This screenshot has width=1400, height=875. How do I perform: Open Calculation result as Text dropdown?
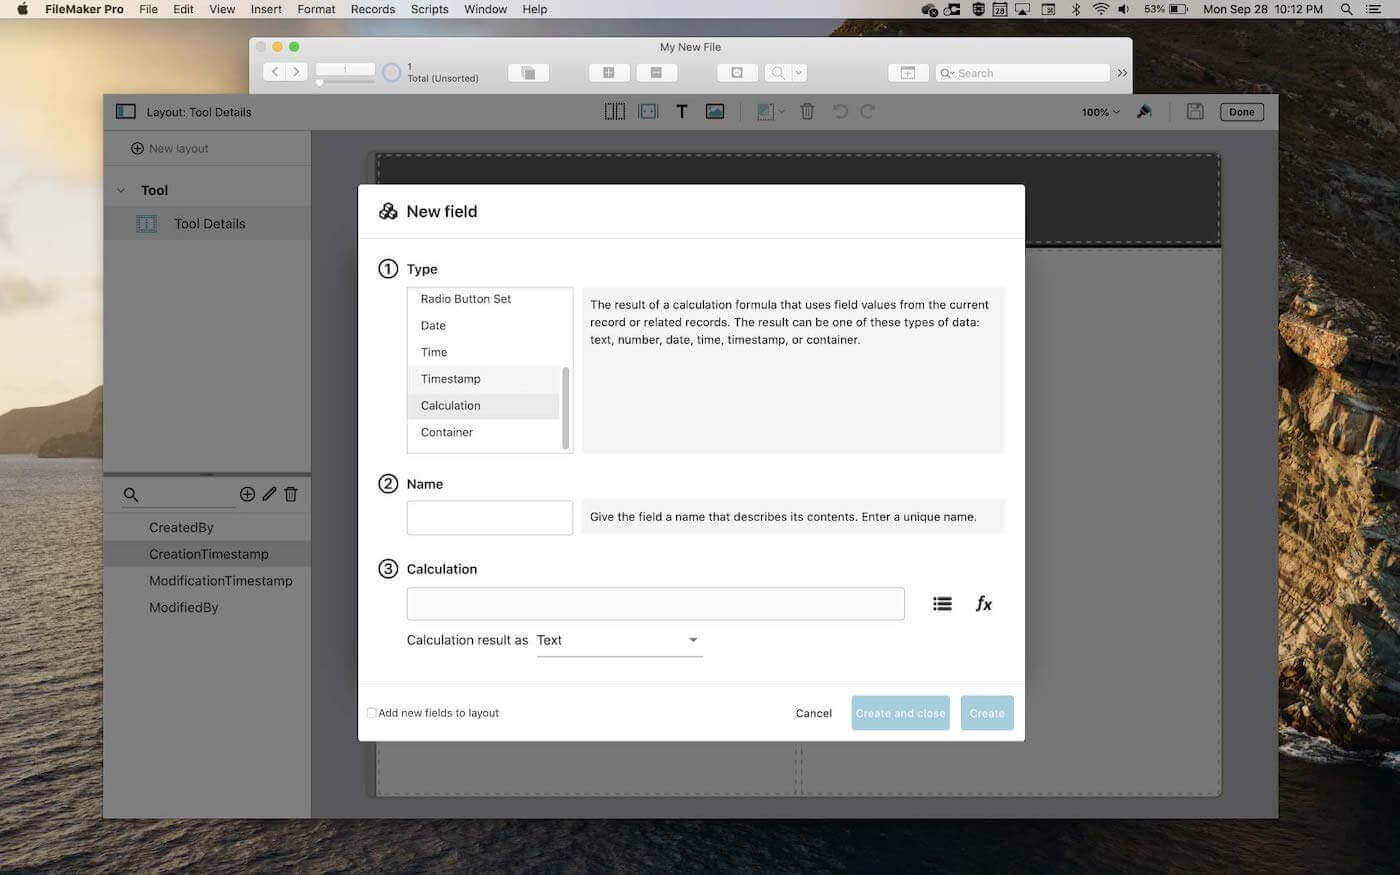[619, 640]
